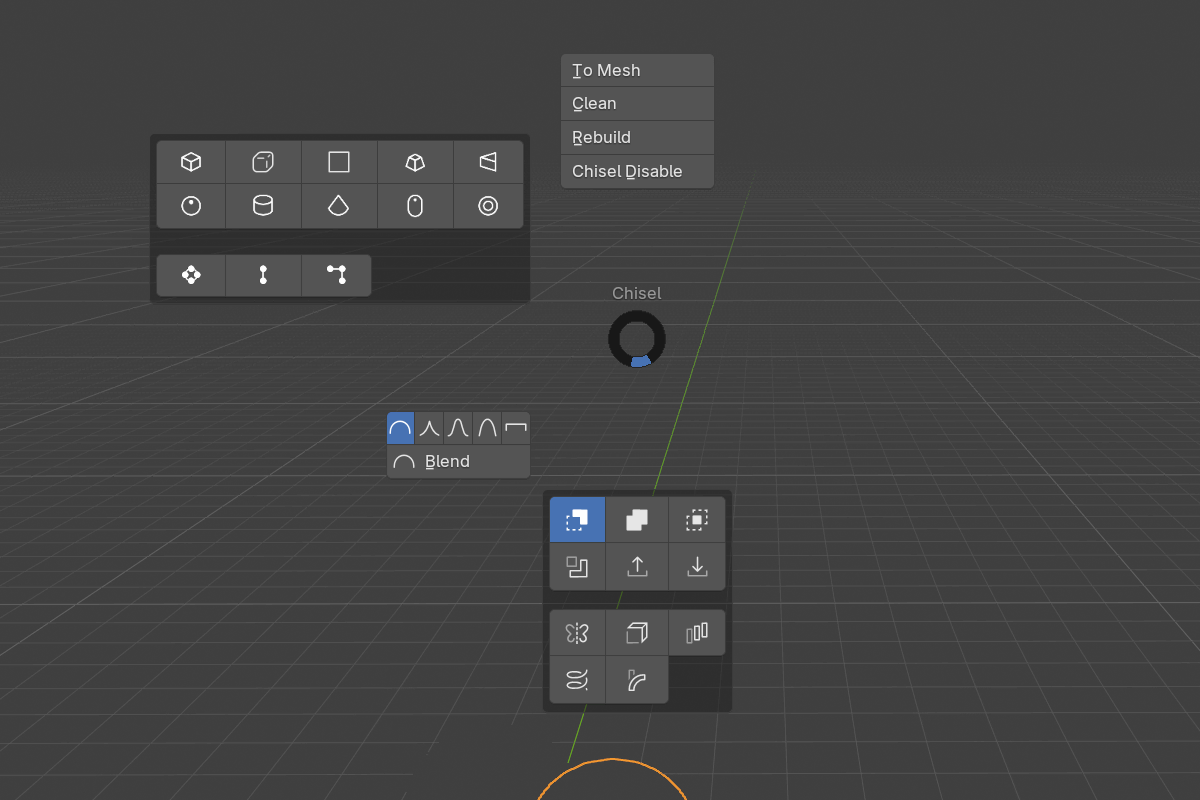Select the highlighted solid-over-dashed square boolean mode

click(x=577, y=520)
